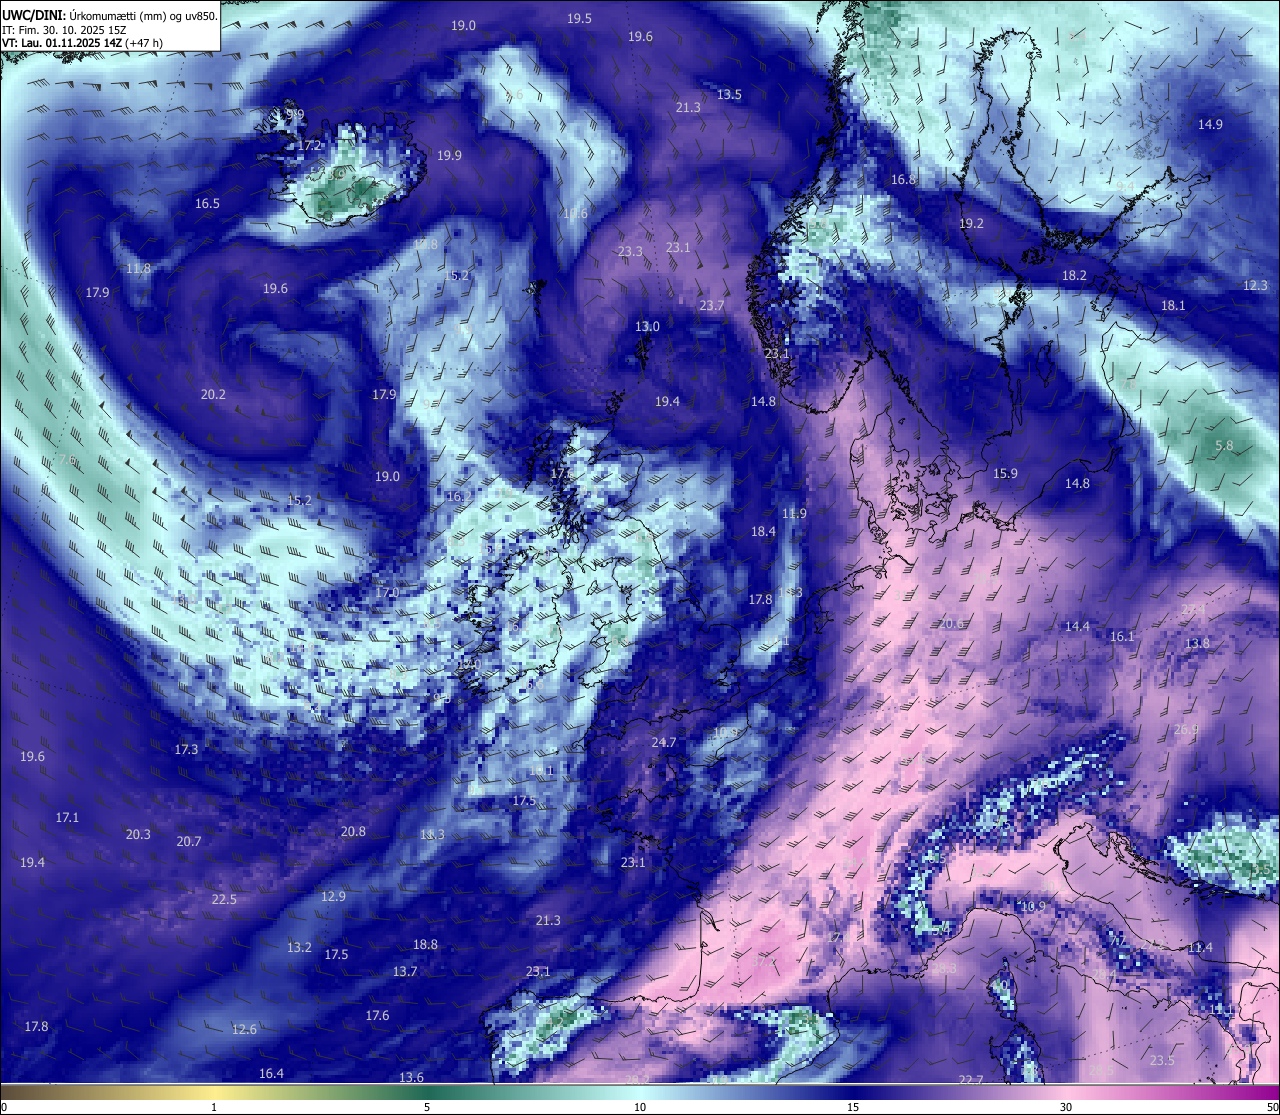Click the value 17.6 on the map
Viewport: 1280px width, 1115px height.
coord(377,1015)
